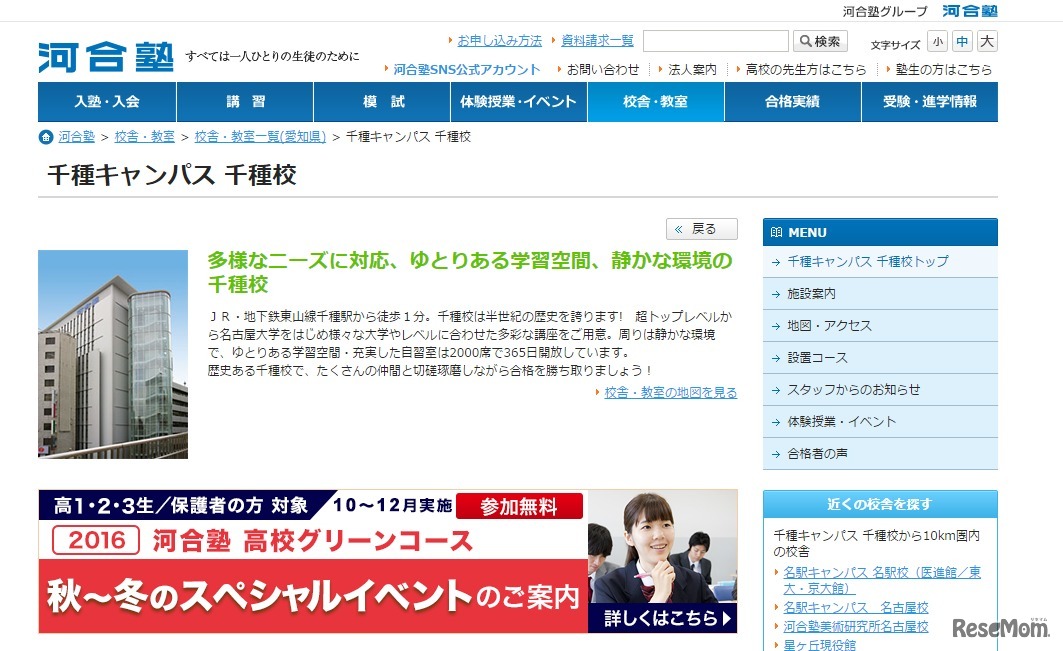1063x651 pixels.
Task: Open スタッフからのお知らせ in the side menu
Action: [880, 390]
